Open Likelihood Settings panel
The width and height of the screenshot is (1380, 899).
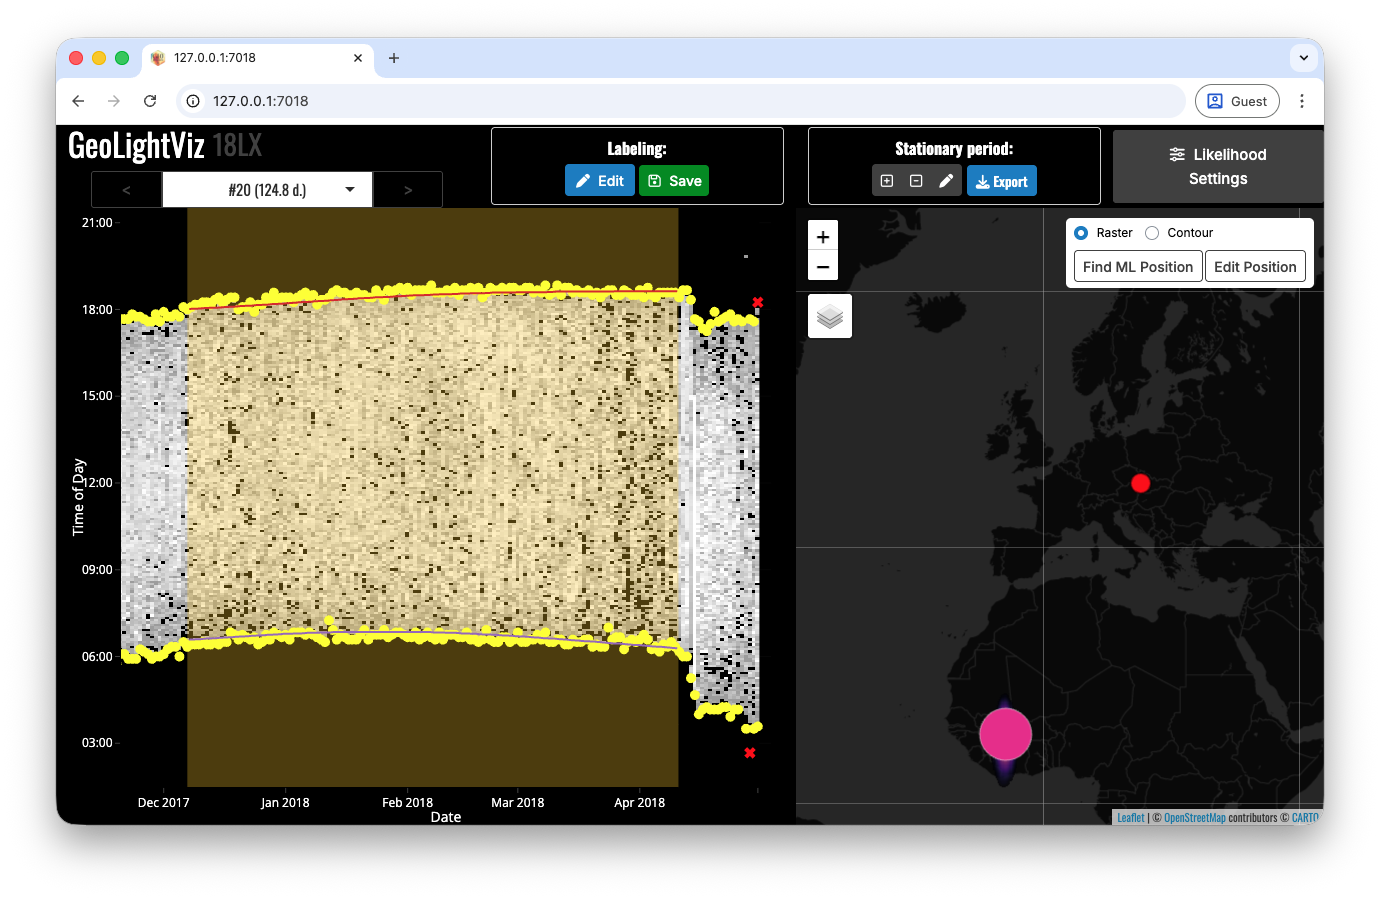point(1217,167)
